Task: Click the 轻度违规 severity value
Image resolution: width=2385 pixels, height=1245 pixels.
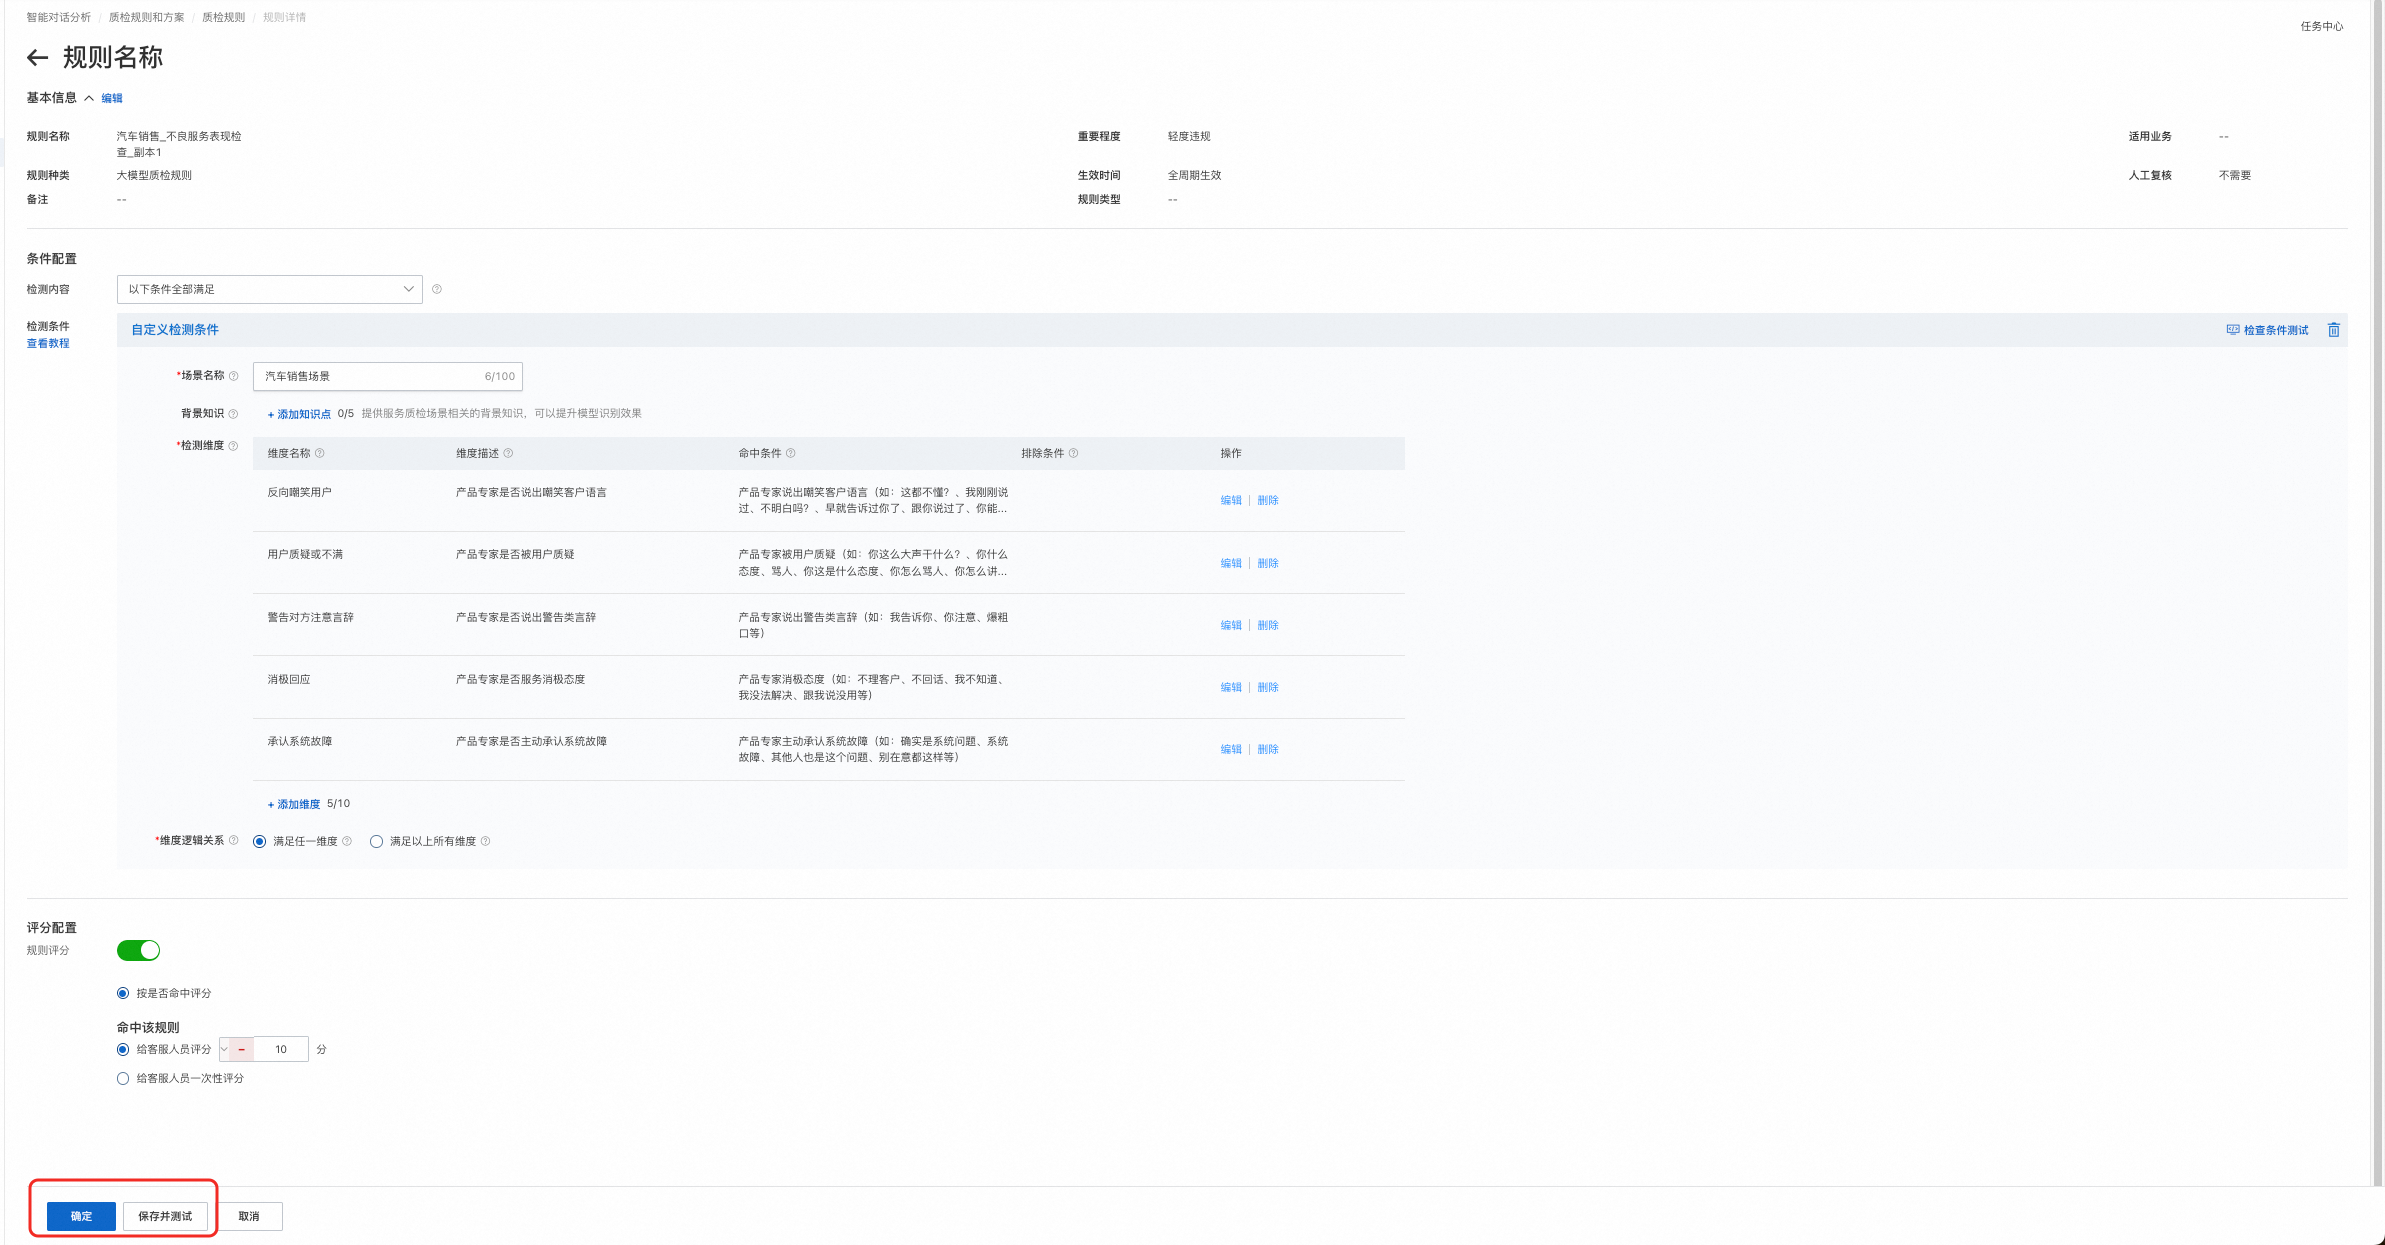Action: pos(1189,136)
